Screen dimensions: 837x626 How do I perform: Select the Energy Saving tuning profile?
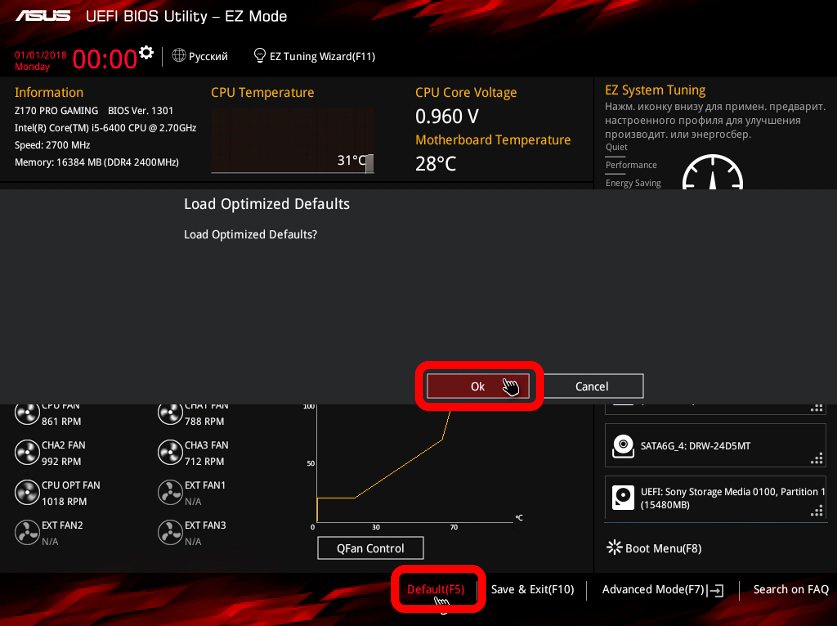tap(633, 183)
